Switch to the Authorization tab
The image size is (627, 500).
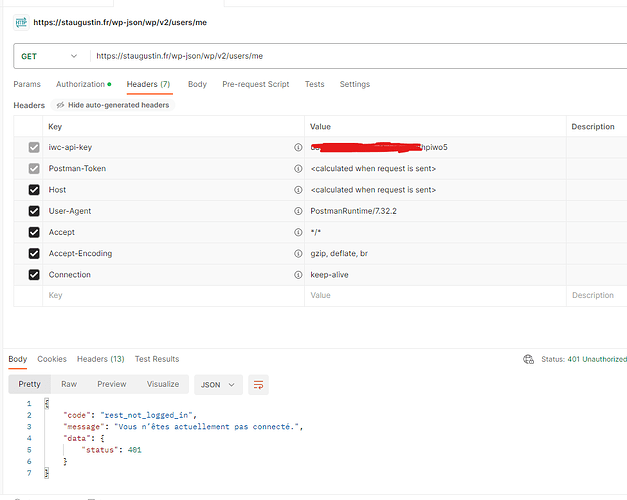(82, 84)
